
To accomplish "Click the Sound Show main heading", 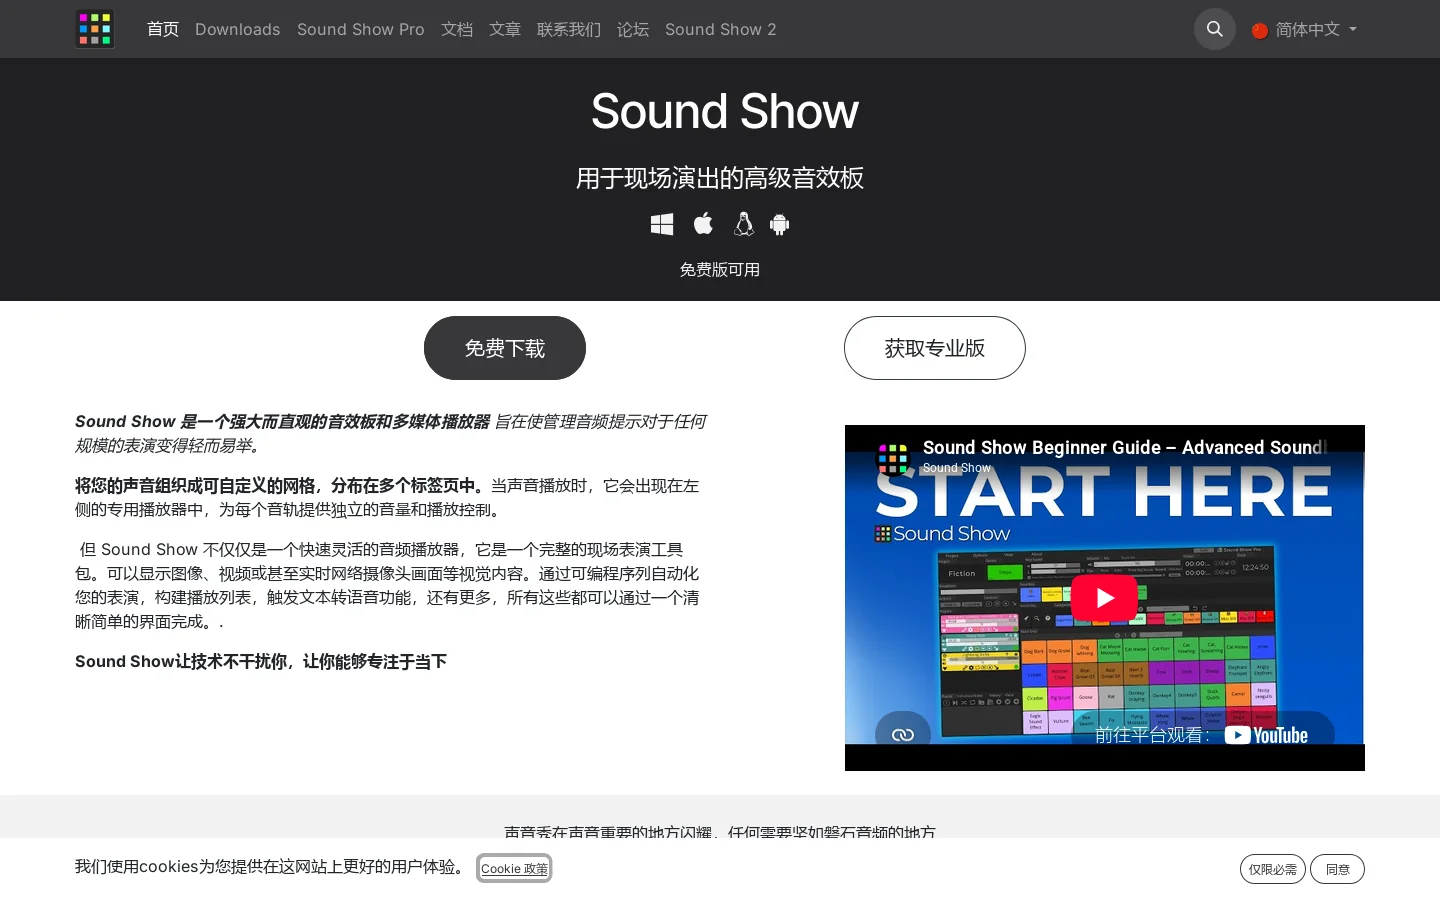I will tap(724, 111).
